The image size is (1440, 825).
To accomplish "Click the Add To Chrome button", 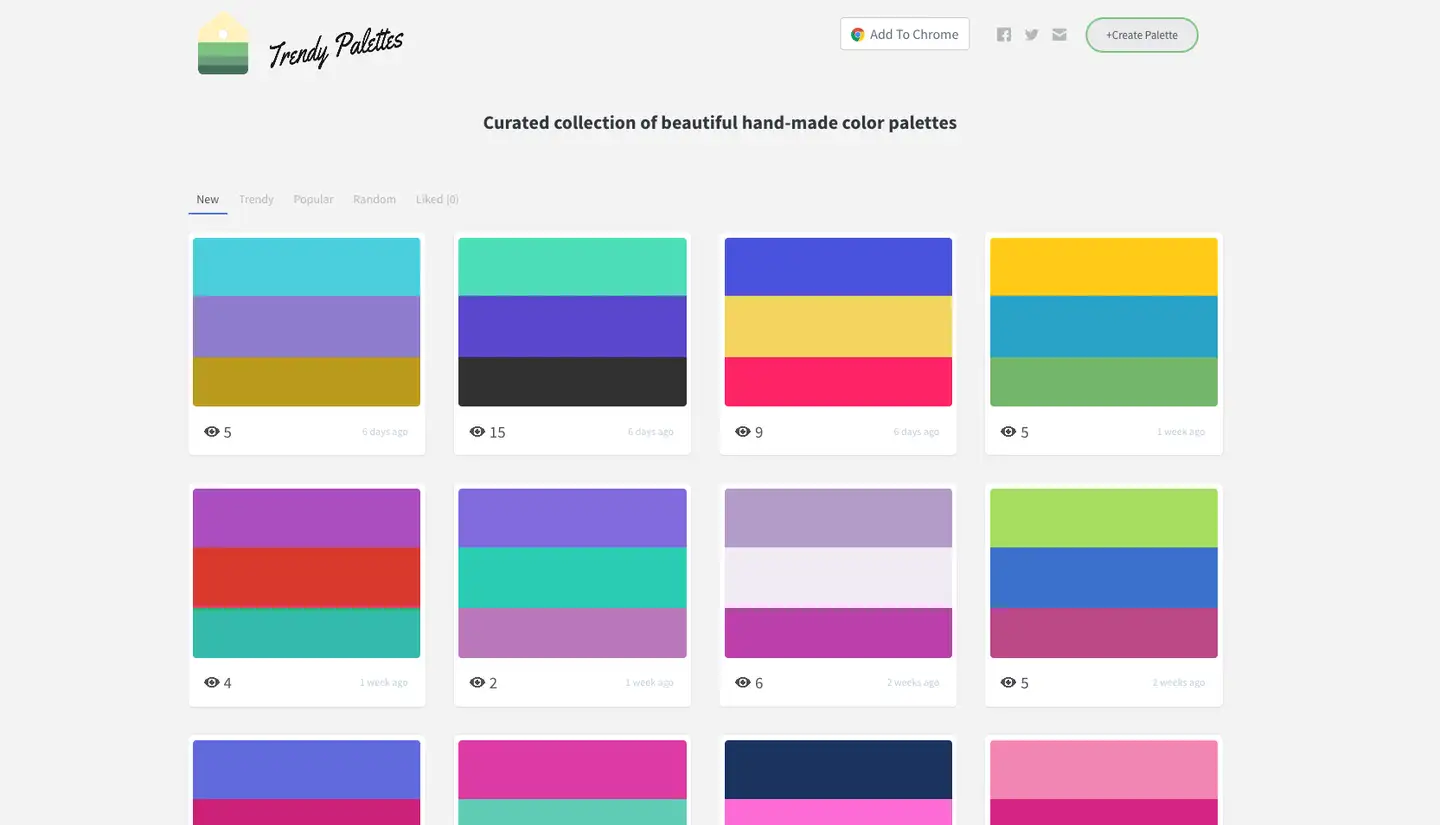I will pyautogui.click(x=905, y=35).
